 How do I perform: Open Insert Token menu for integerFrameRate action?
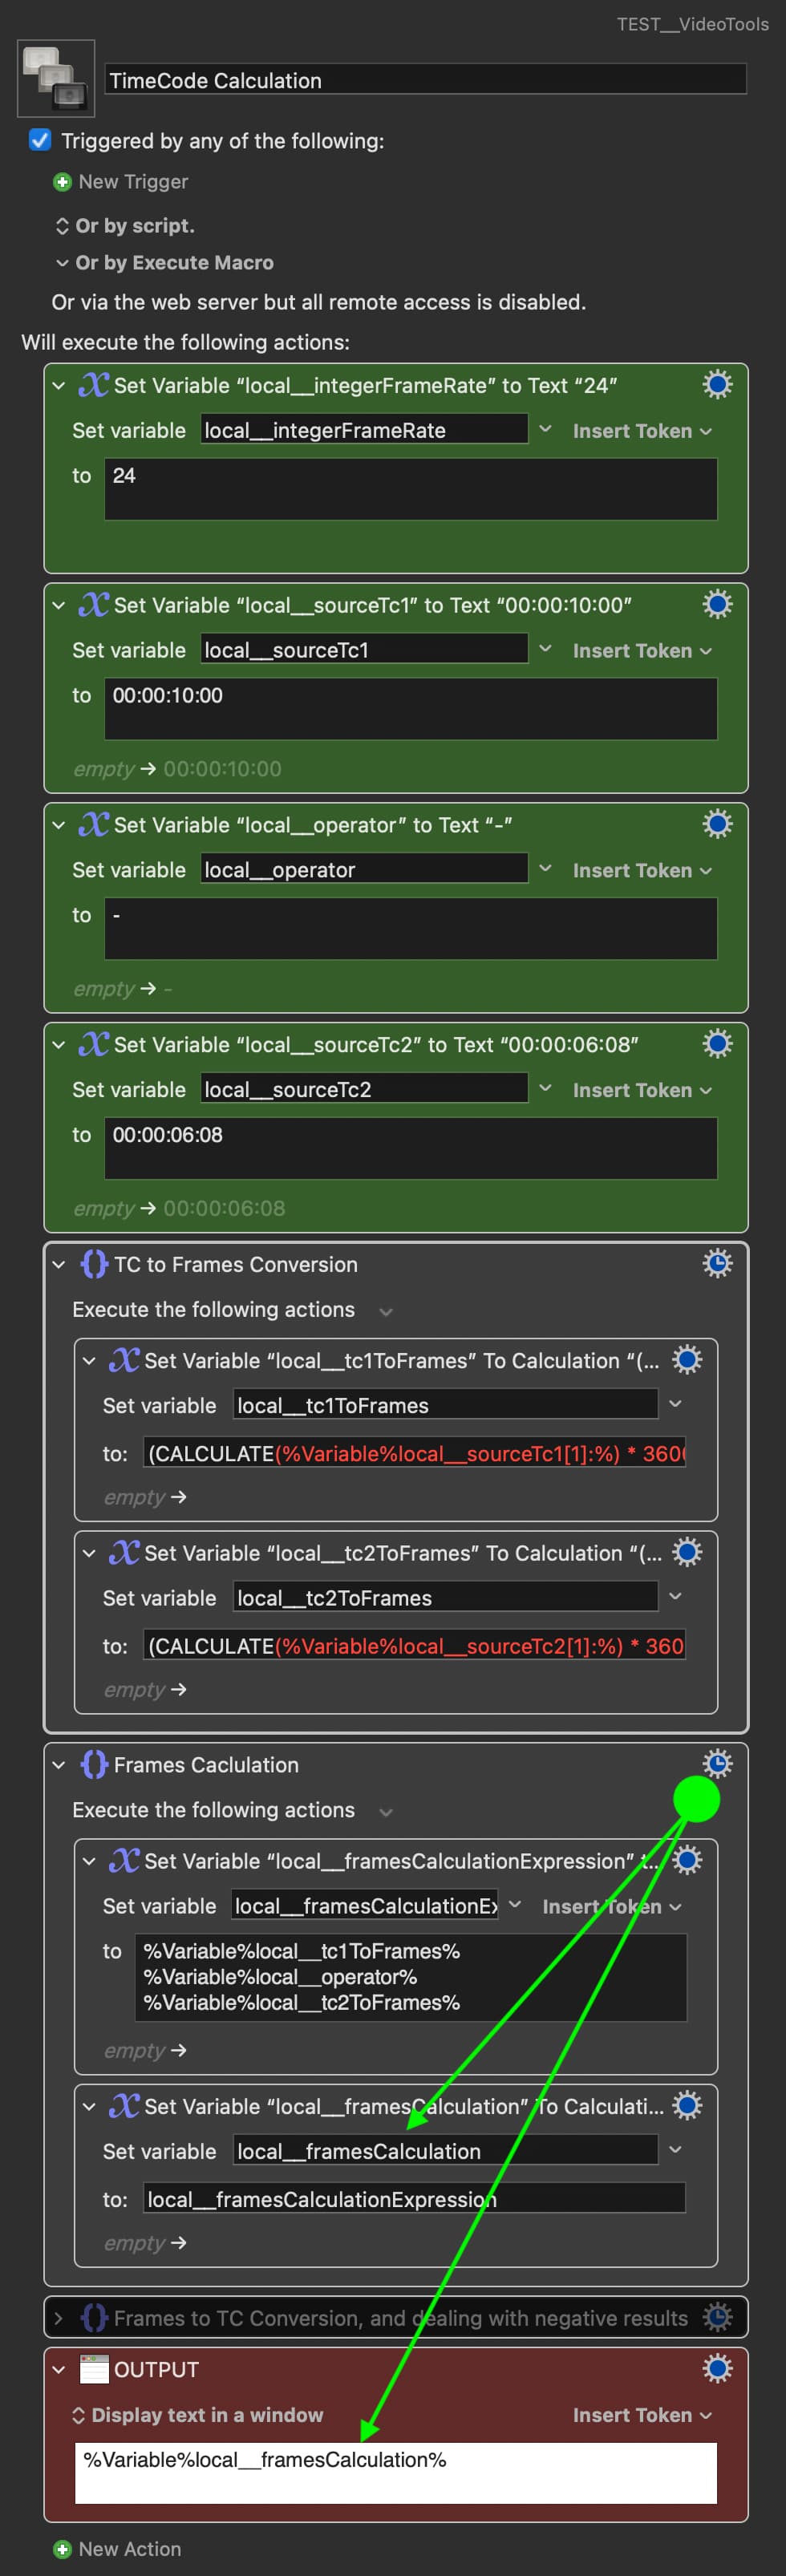pos(642,431)
